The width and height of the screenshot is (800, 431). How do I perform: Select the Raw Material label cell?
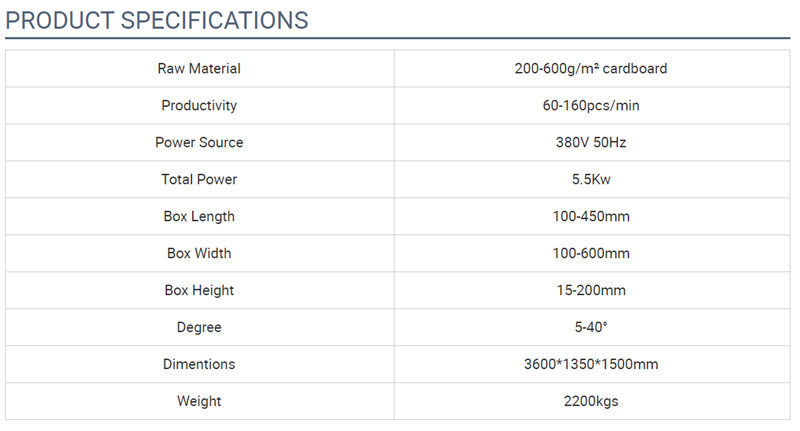199,68
